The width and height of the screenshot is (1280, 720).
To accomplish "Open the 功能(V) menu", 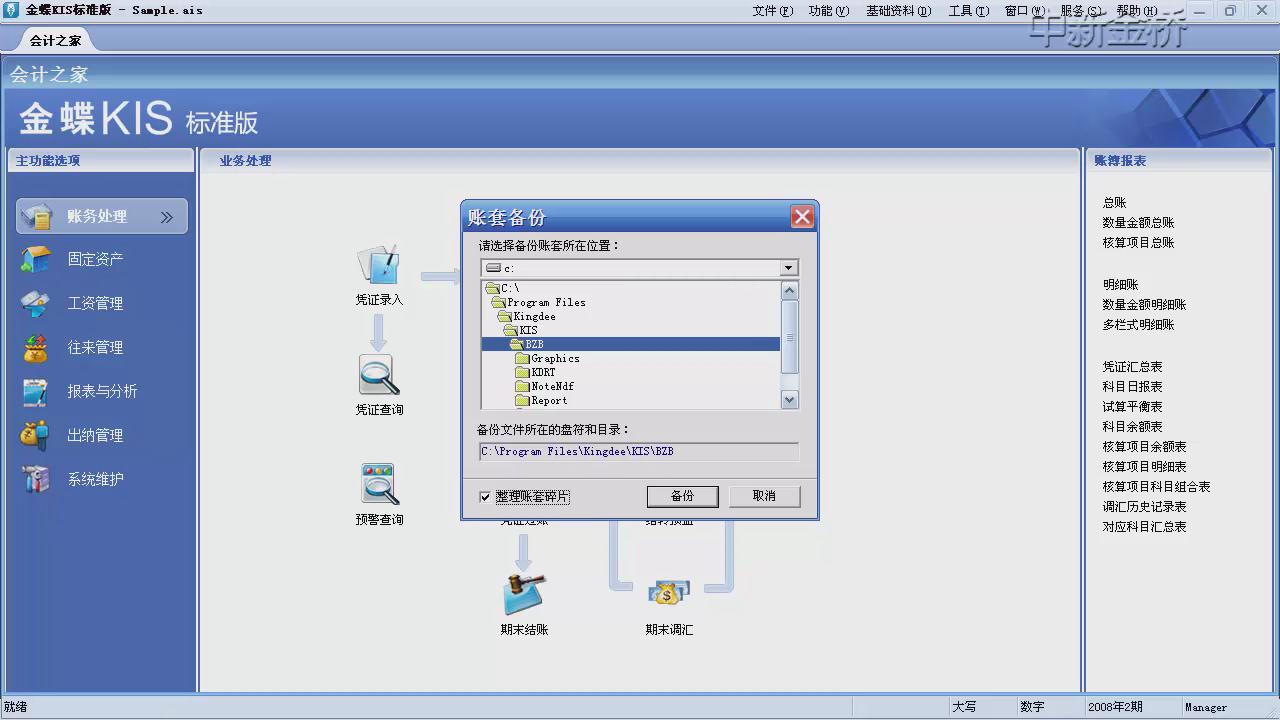I will [829, 10].
